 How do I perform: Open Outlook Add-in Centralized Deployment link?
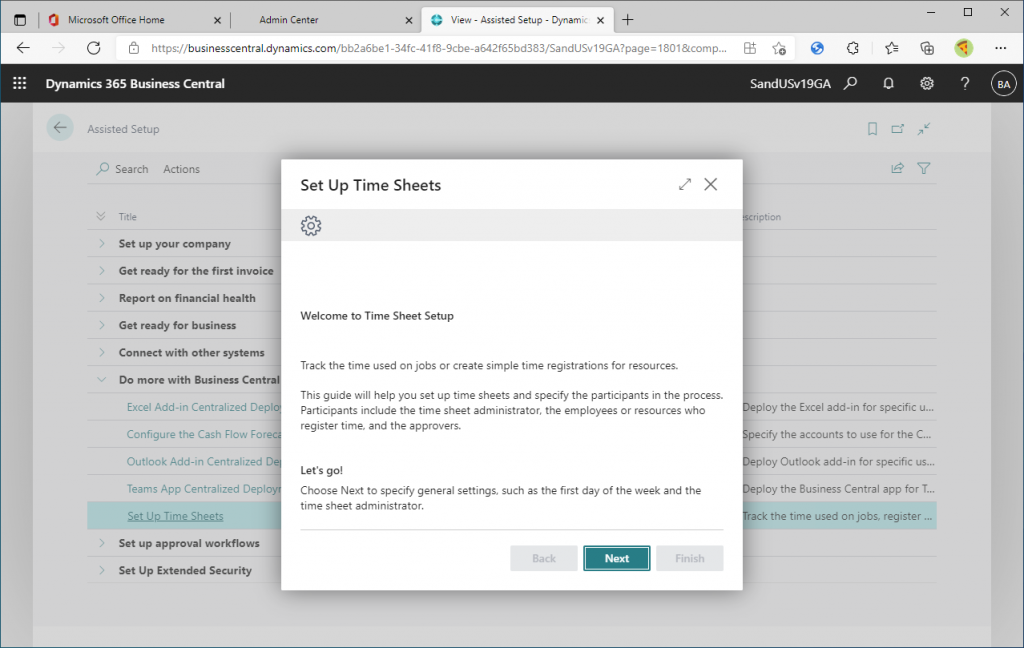pos(204,461)
